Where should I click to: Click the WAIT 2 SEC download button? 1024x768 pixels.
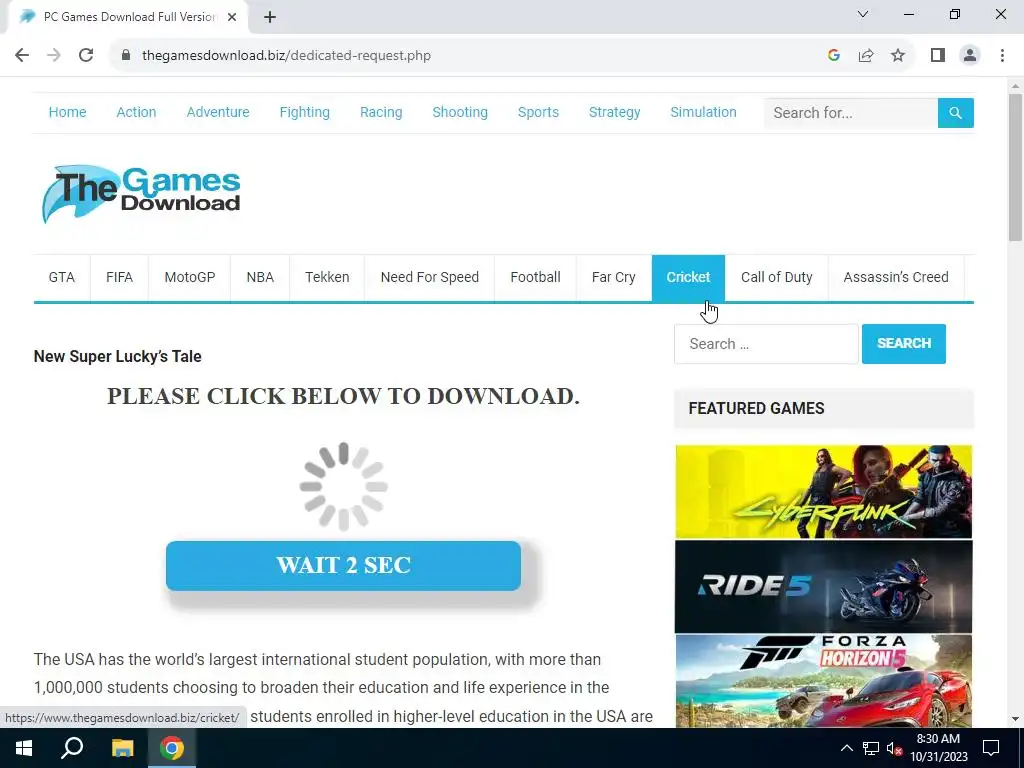tap(344, 566)
